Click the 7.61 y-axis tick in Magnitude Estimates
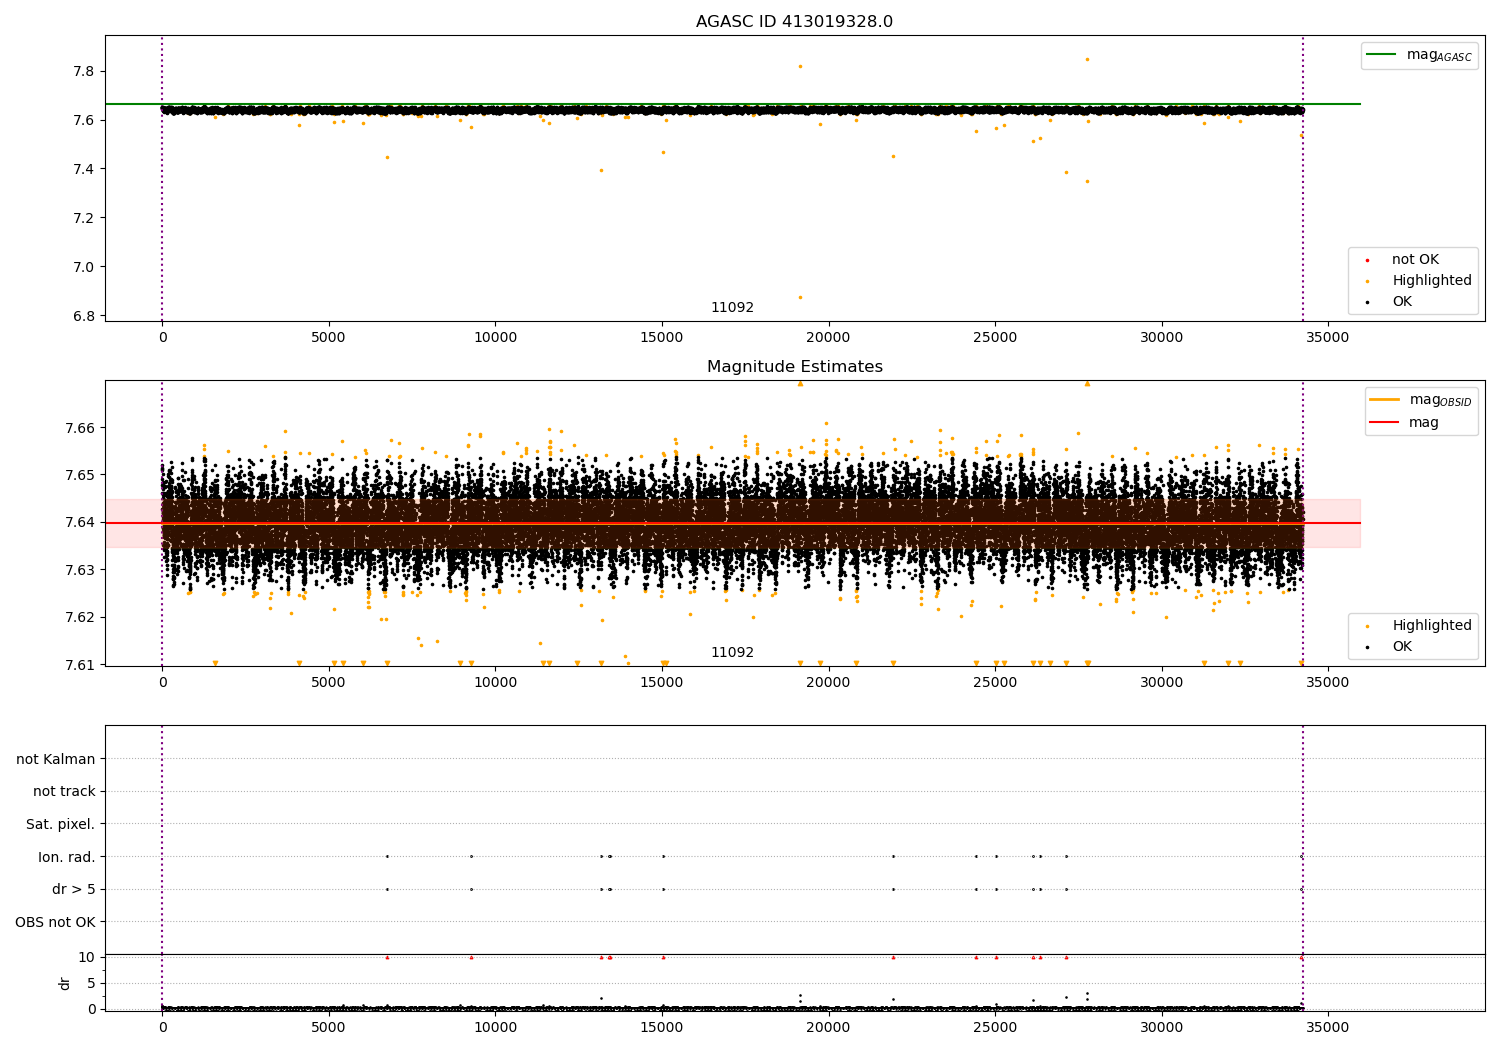 [80, 664]
